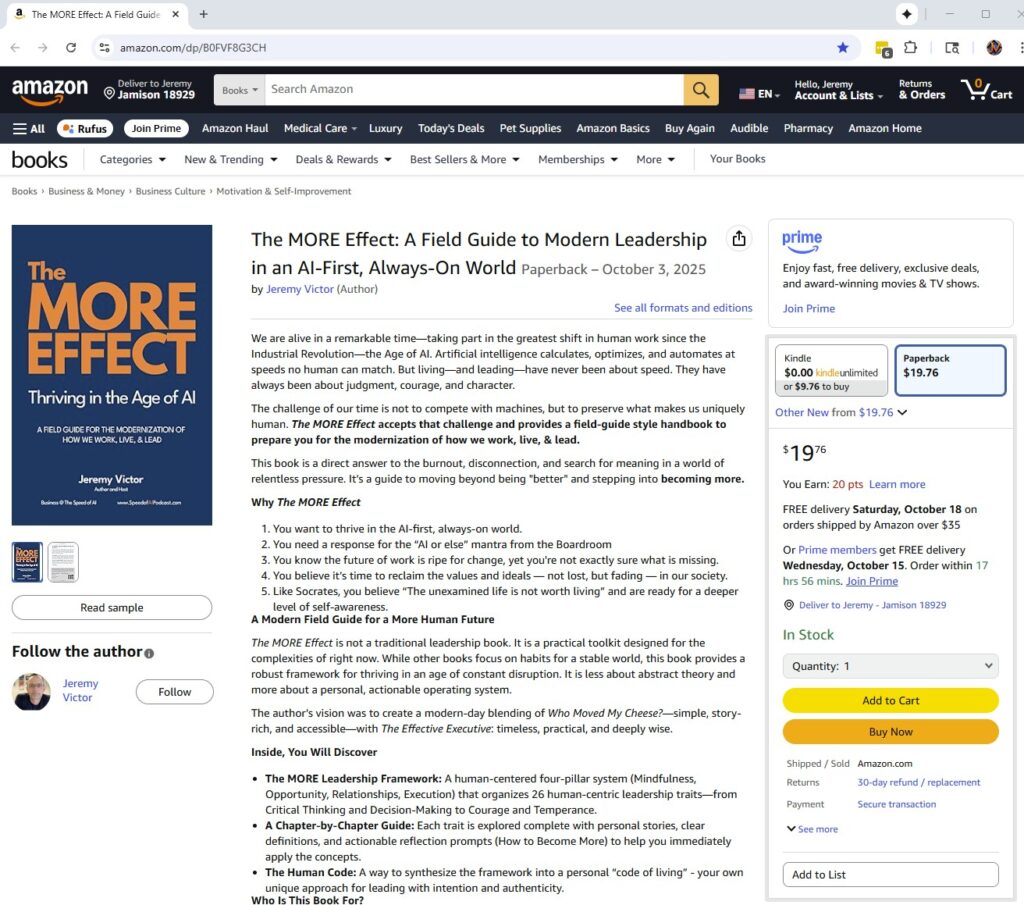The height and width of the screenshot is (905, 1024).
Task: Click the Rufus assistant button
Action: 85,128
